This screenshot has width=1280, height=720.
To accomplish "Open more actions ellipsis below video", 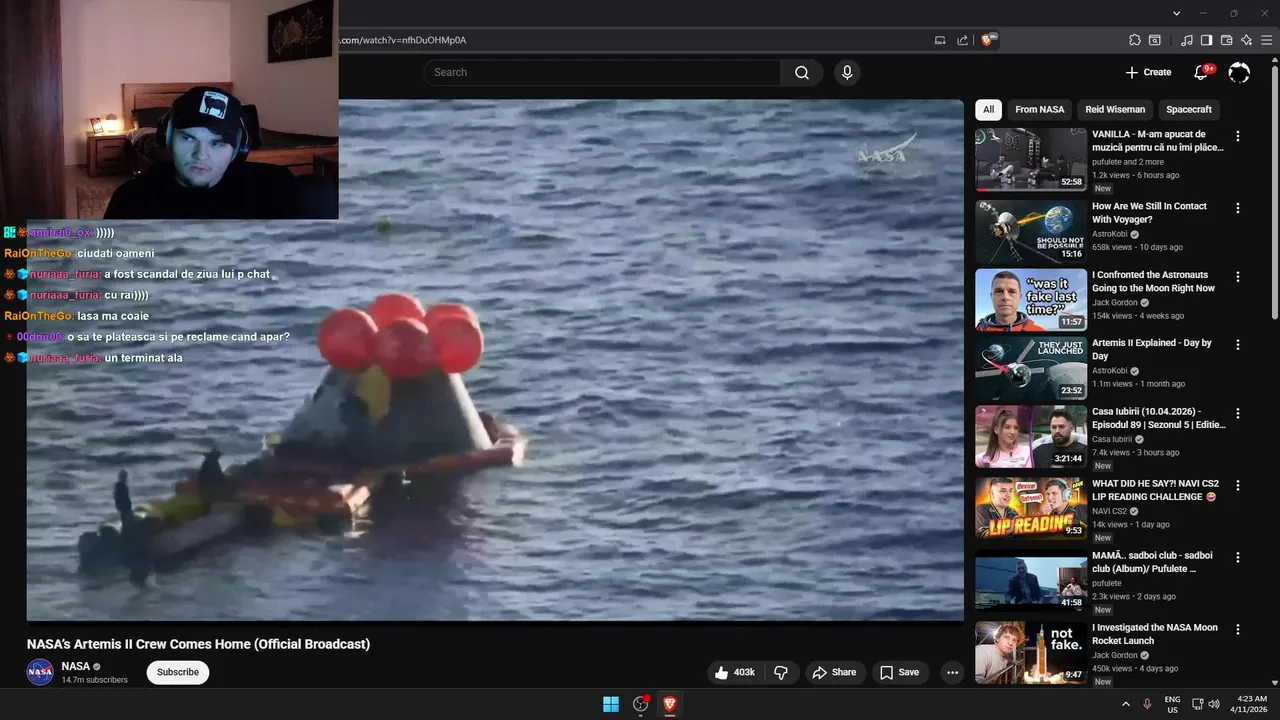I will tap(952, 672).
